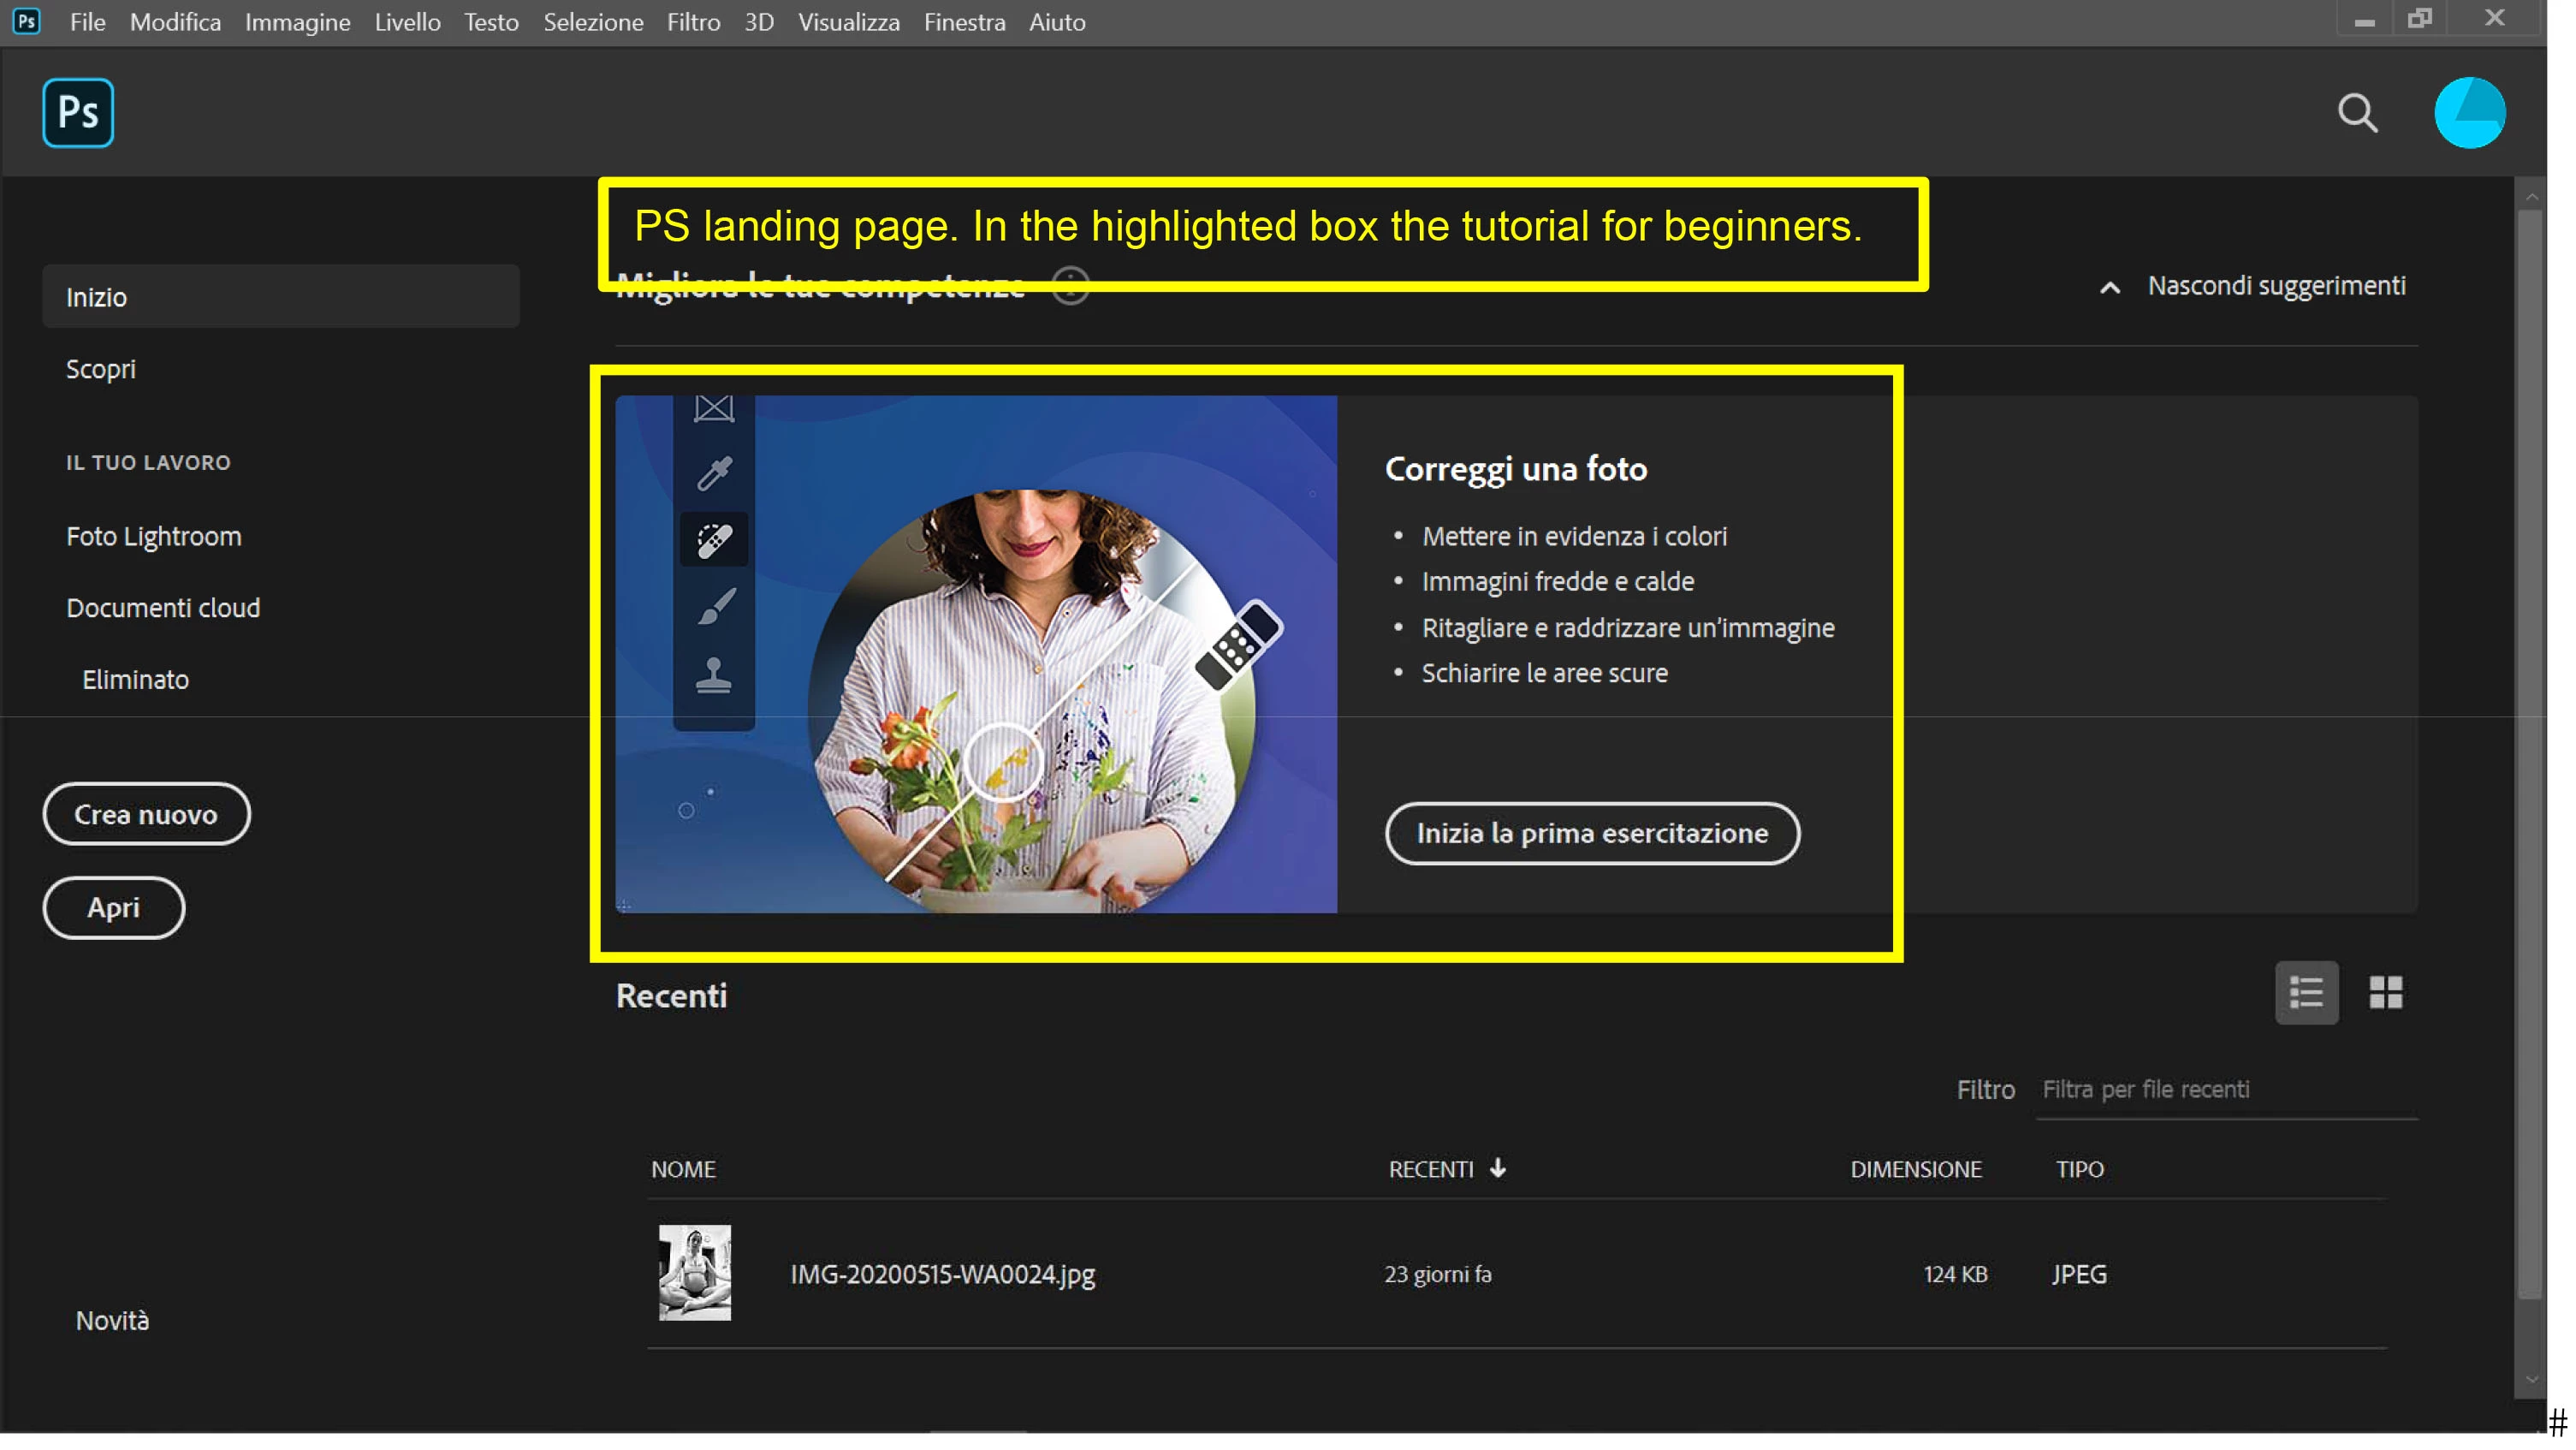Open Foto Lightroom in the sidebar
Image resolution: width=2576 pixels, height=1450 pixels.
pyautogui.click(x=154, y=536)
